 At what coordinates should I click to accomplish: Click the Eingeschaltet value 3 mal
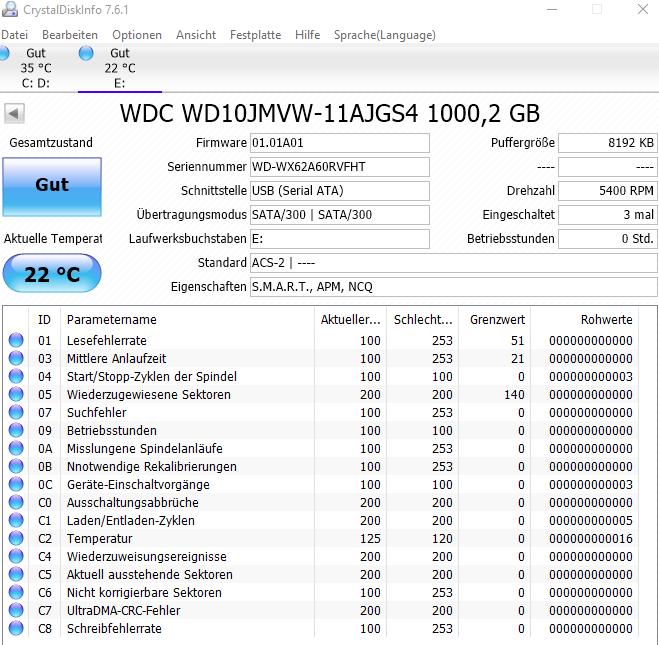607,215
